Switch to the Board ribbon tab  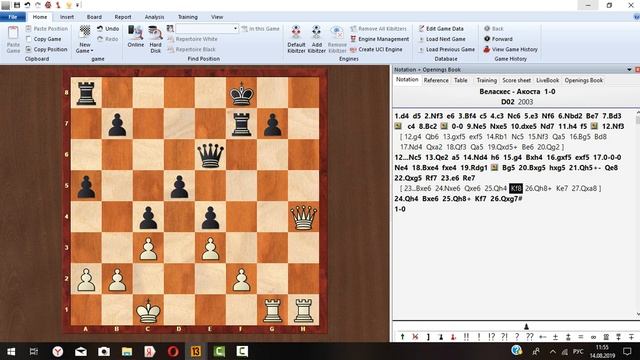(x=94, y=17)
